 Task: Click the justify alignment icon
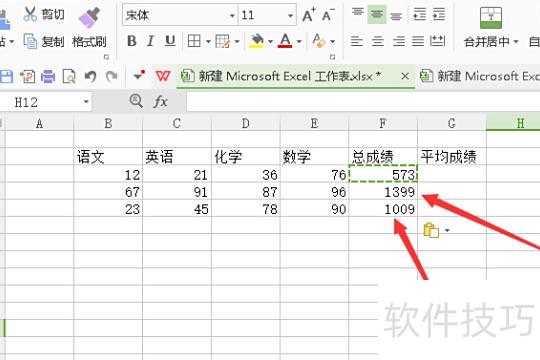point(418,41)
